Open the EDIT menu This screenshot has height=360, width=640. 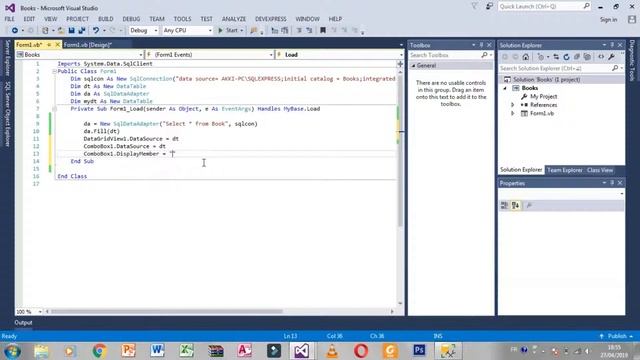pos(29,19)
